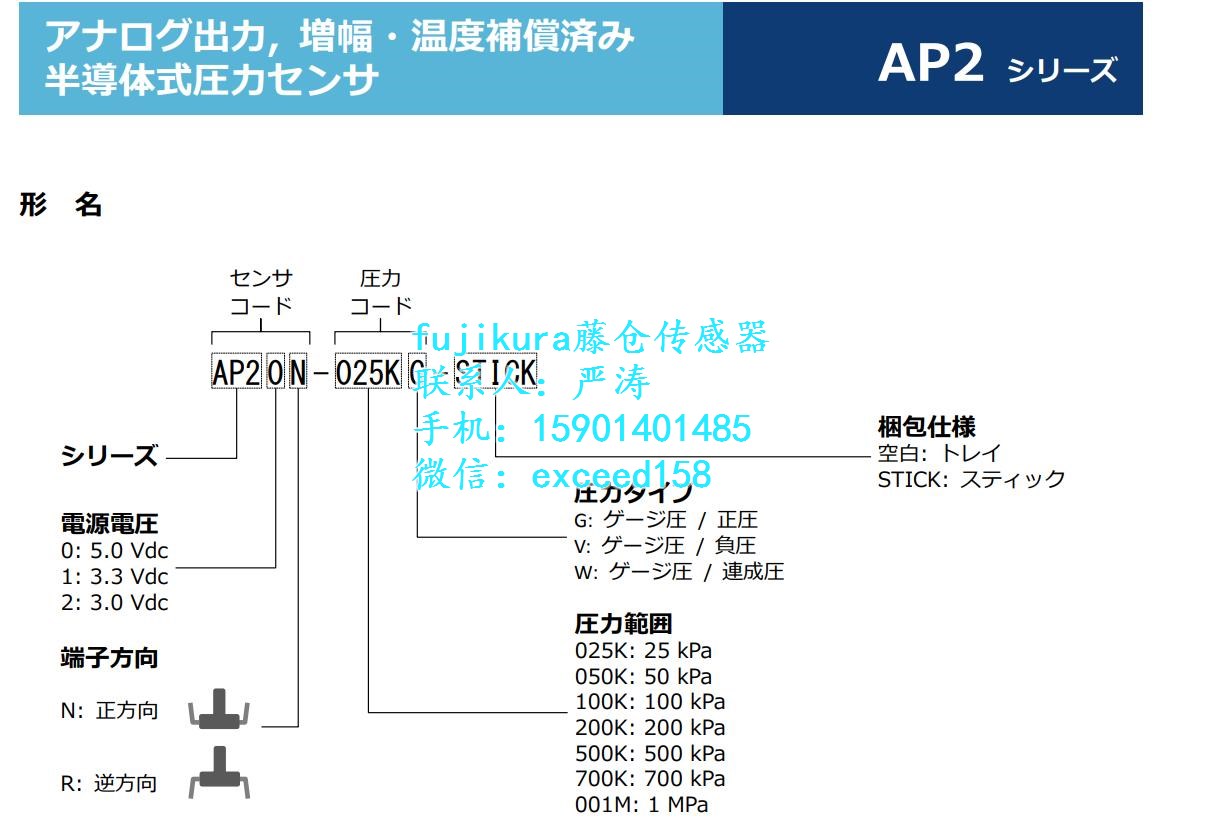The height and width of the screenshot is (821, 1206).
Task: Click the "AP2 シリーズ" title in dark banner
Action: point(997,66)
